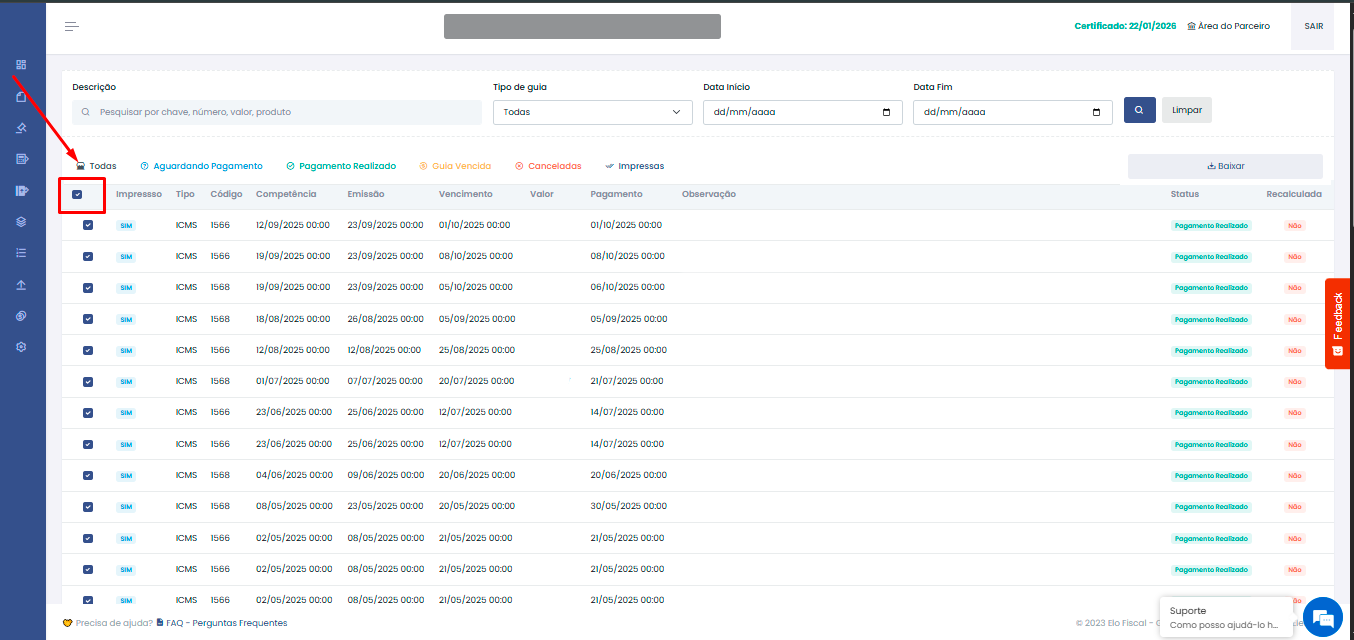Click the Vencimento column header
Image resolution: width=1354 pixels, height=640 pixels.
click(466, 194)
